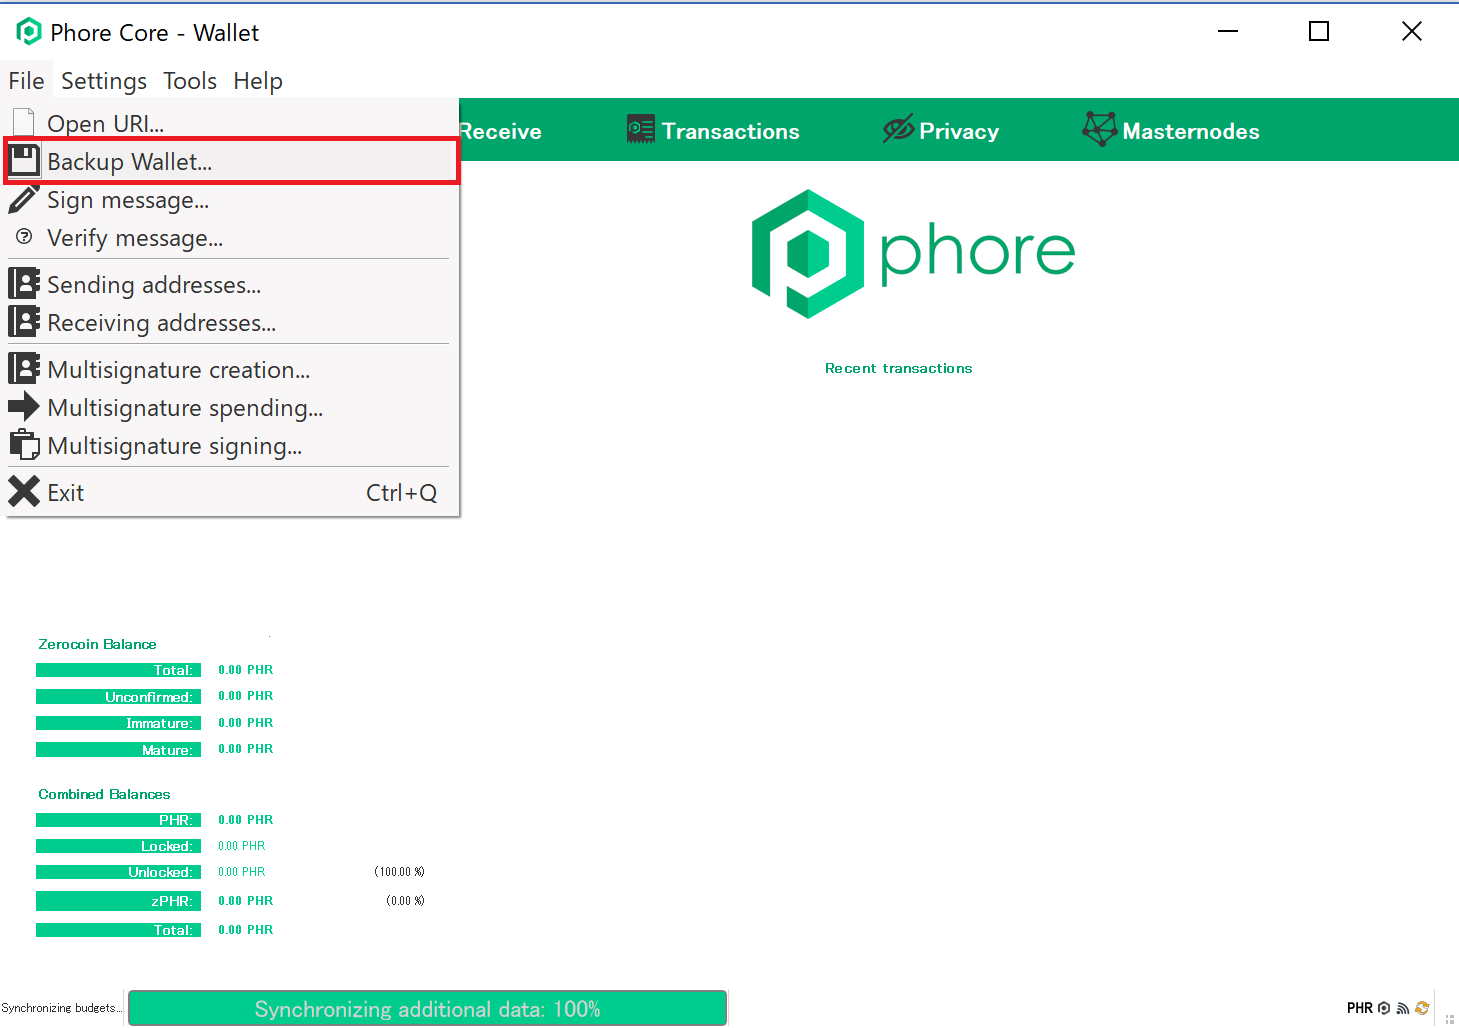Click the "Synchronizing budgets..." status text

(x=61, y=1008)
